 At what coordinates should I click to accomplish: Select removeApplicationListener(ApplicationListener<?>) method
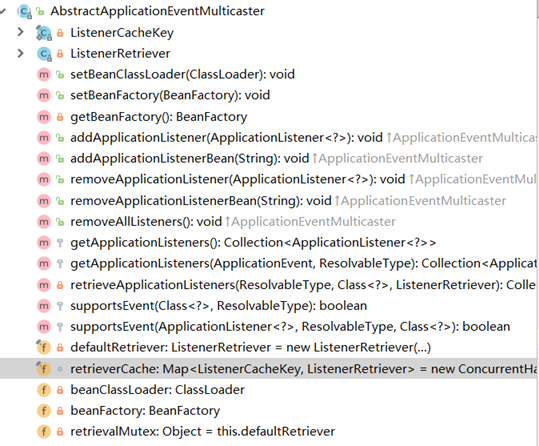pyautogui.click(x=238, y=180)
